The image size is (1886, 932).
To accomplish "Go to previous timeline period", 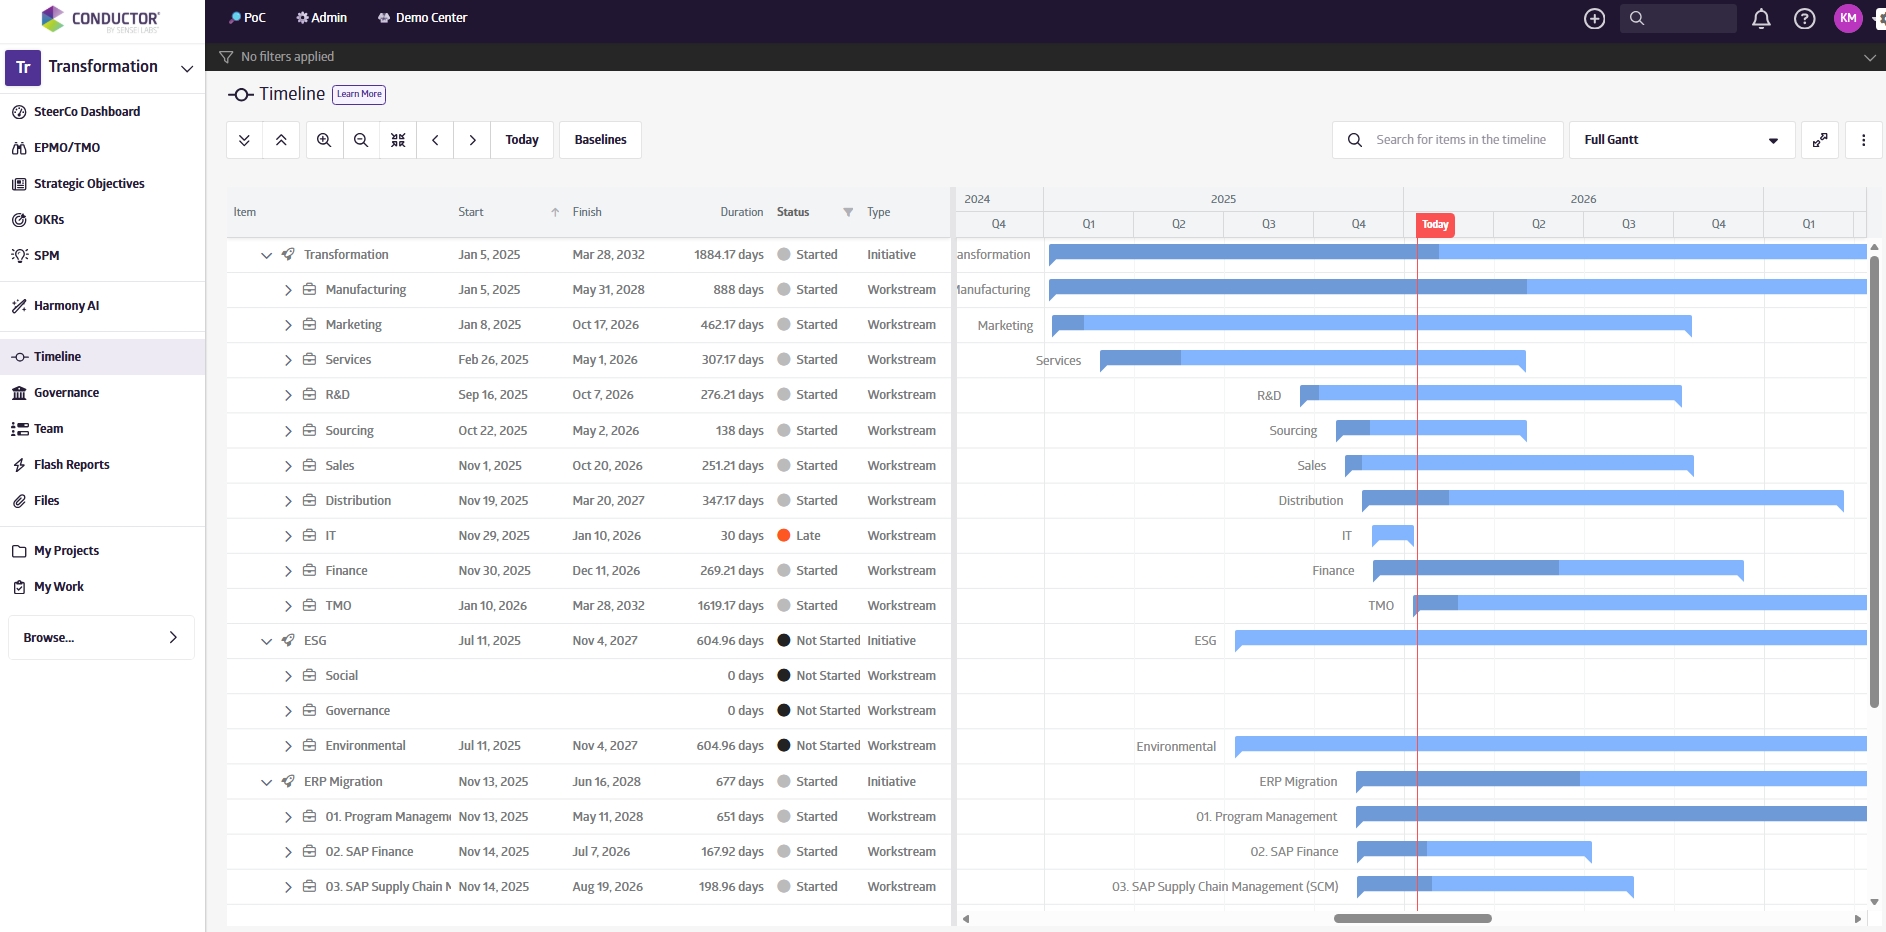I will pos(435,140).
